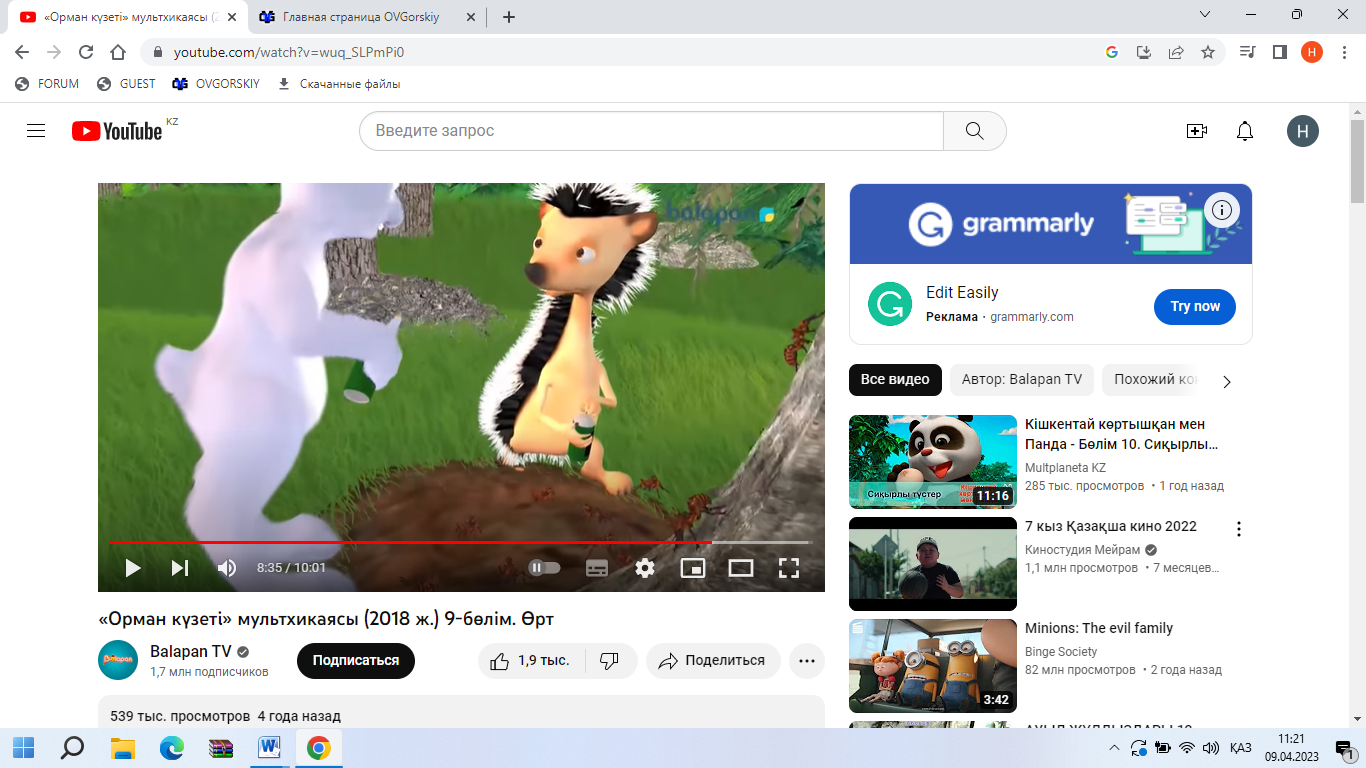This screenshot has height=768, width=1366.
Task: Open the Chrome three-dot menu
Action: pyautogui.click(x=1344, y=52)
